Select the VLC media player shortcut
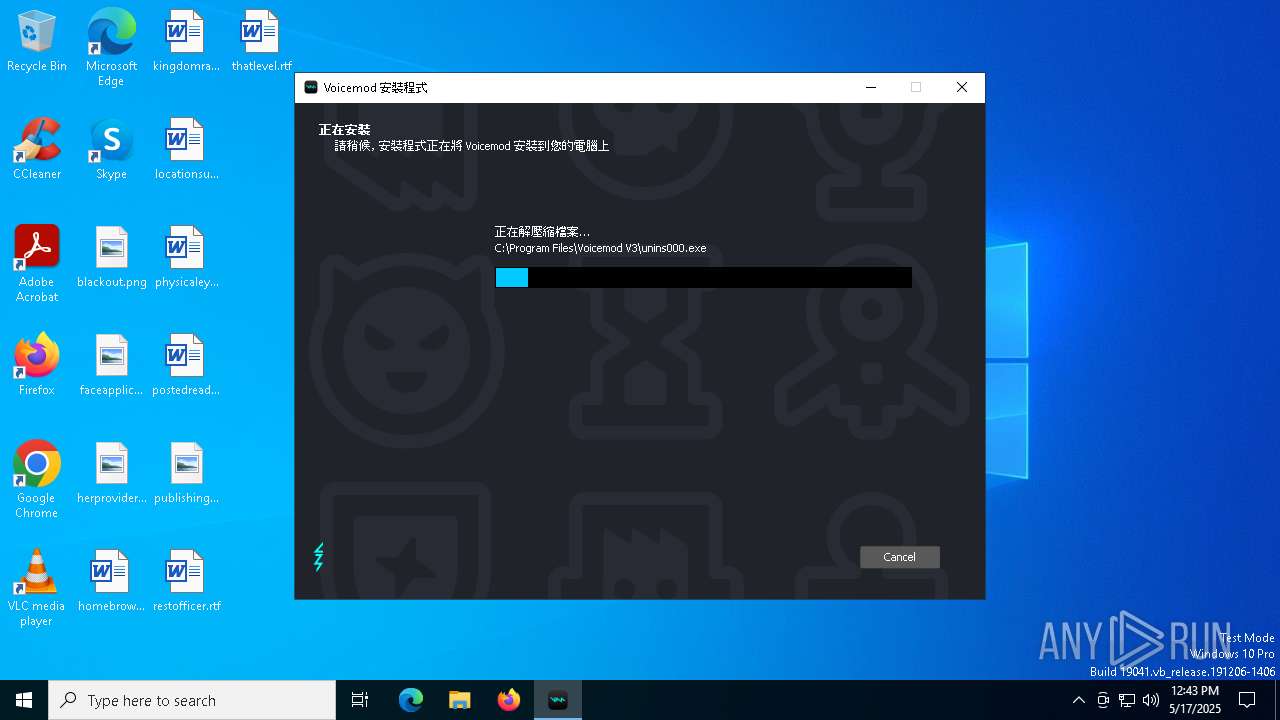The width and height of the screenshot is (1280, 720). [37, 588]
